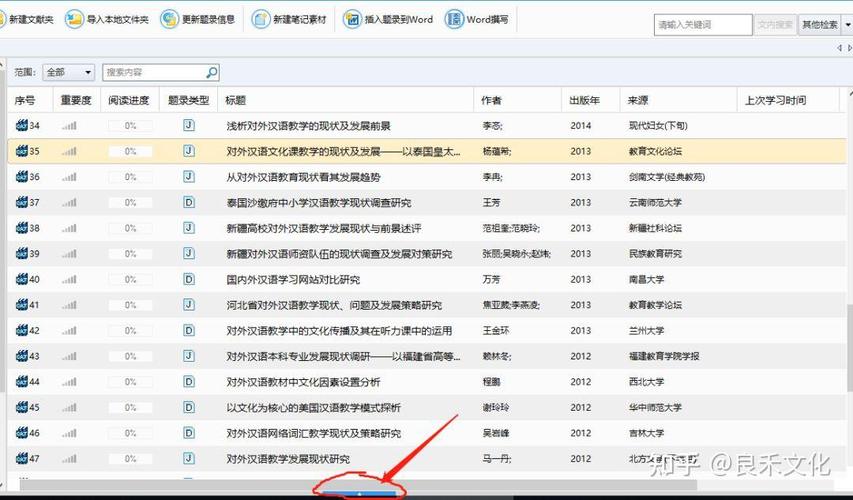Click the 请输入关键词 search field
Screen dimensions: 853x500
(x=703, y=24)
